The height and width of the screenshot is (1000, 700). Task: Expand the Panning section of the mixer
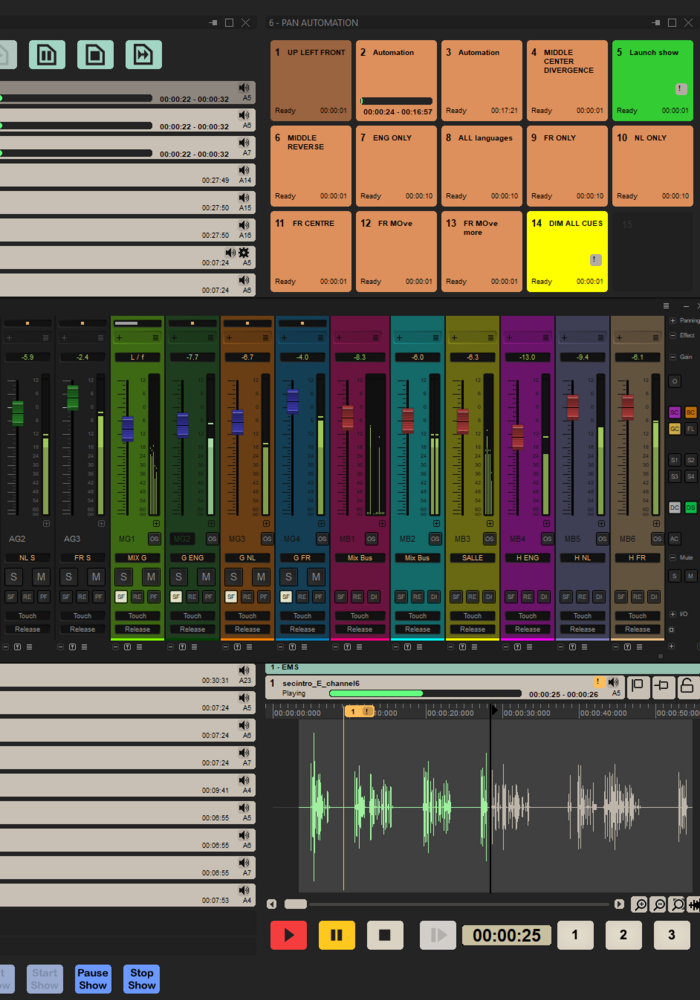click(x=672, y=321)
